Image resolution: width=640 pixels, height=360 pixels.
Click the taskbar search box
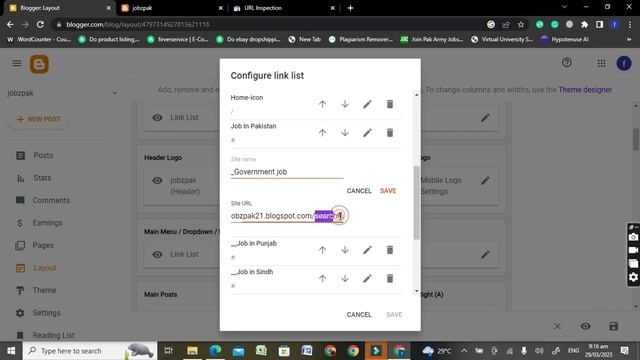coord(90,351)
